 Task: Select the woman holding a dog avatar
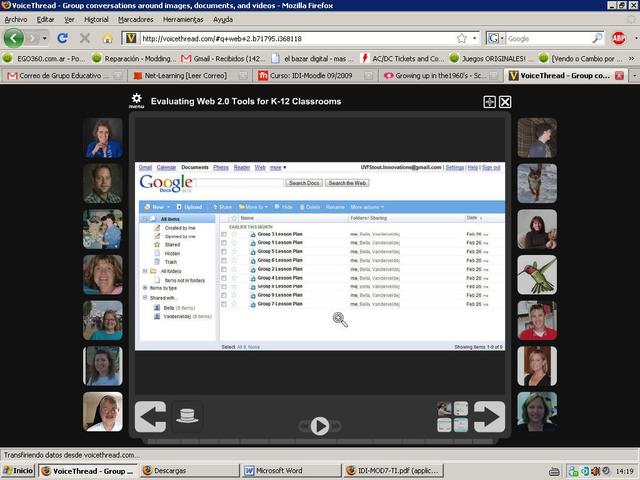[x=537, y=229]
